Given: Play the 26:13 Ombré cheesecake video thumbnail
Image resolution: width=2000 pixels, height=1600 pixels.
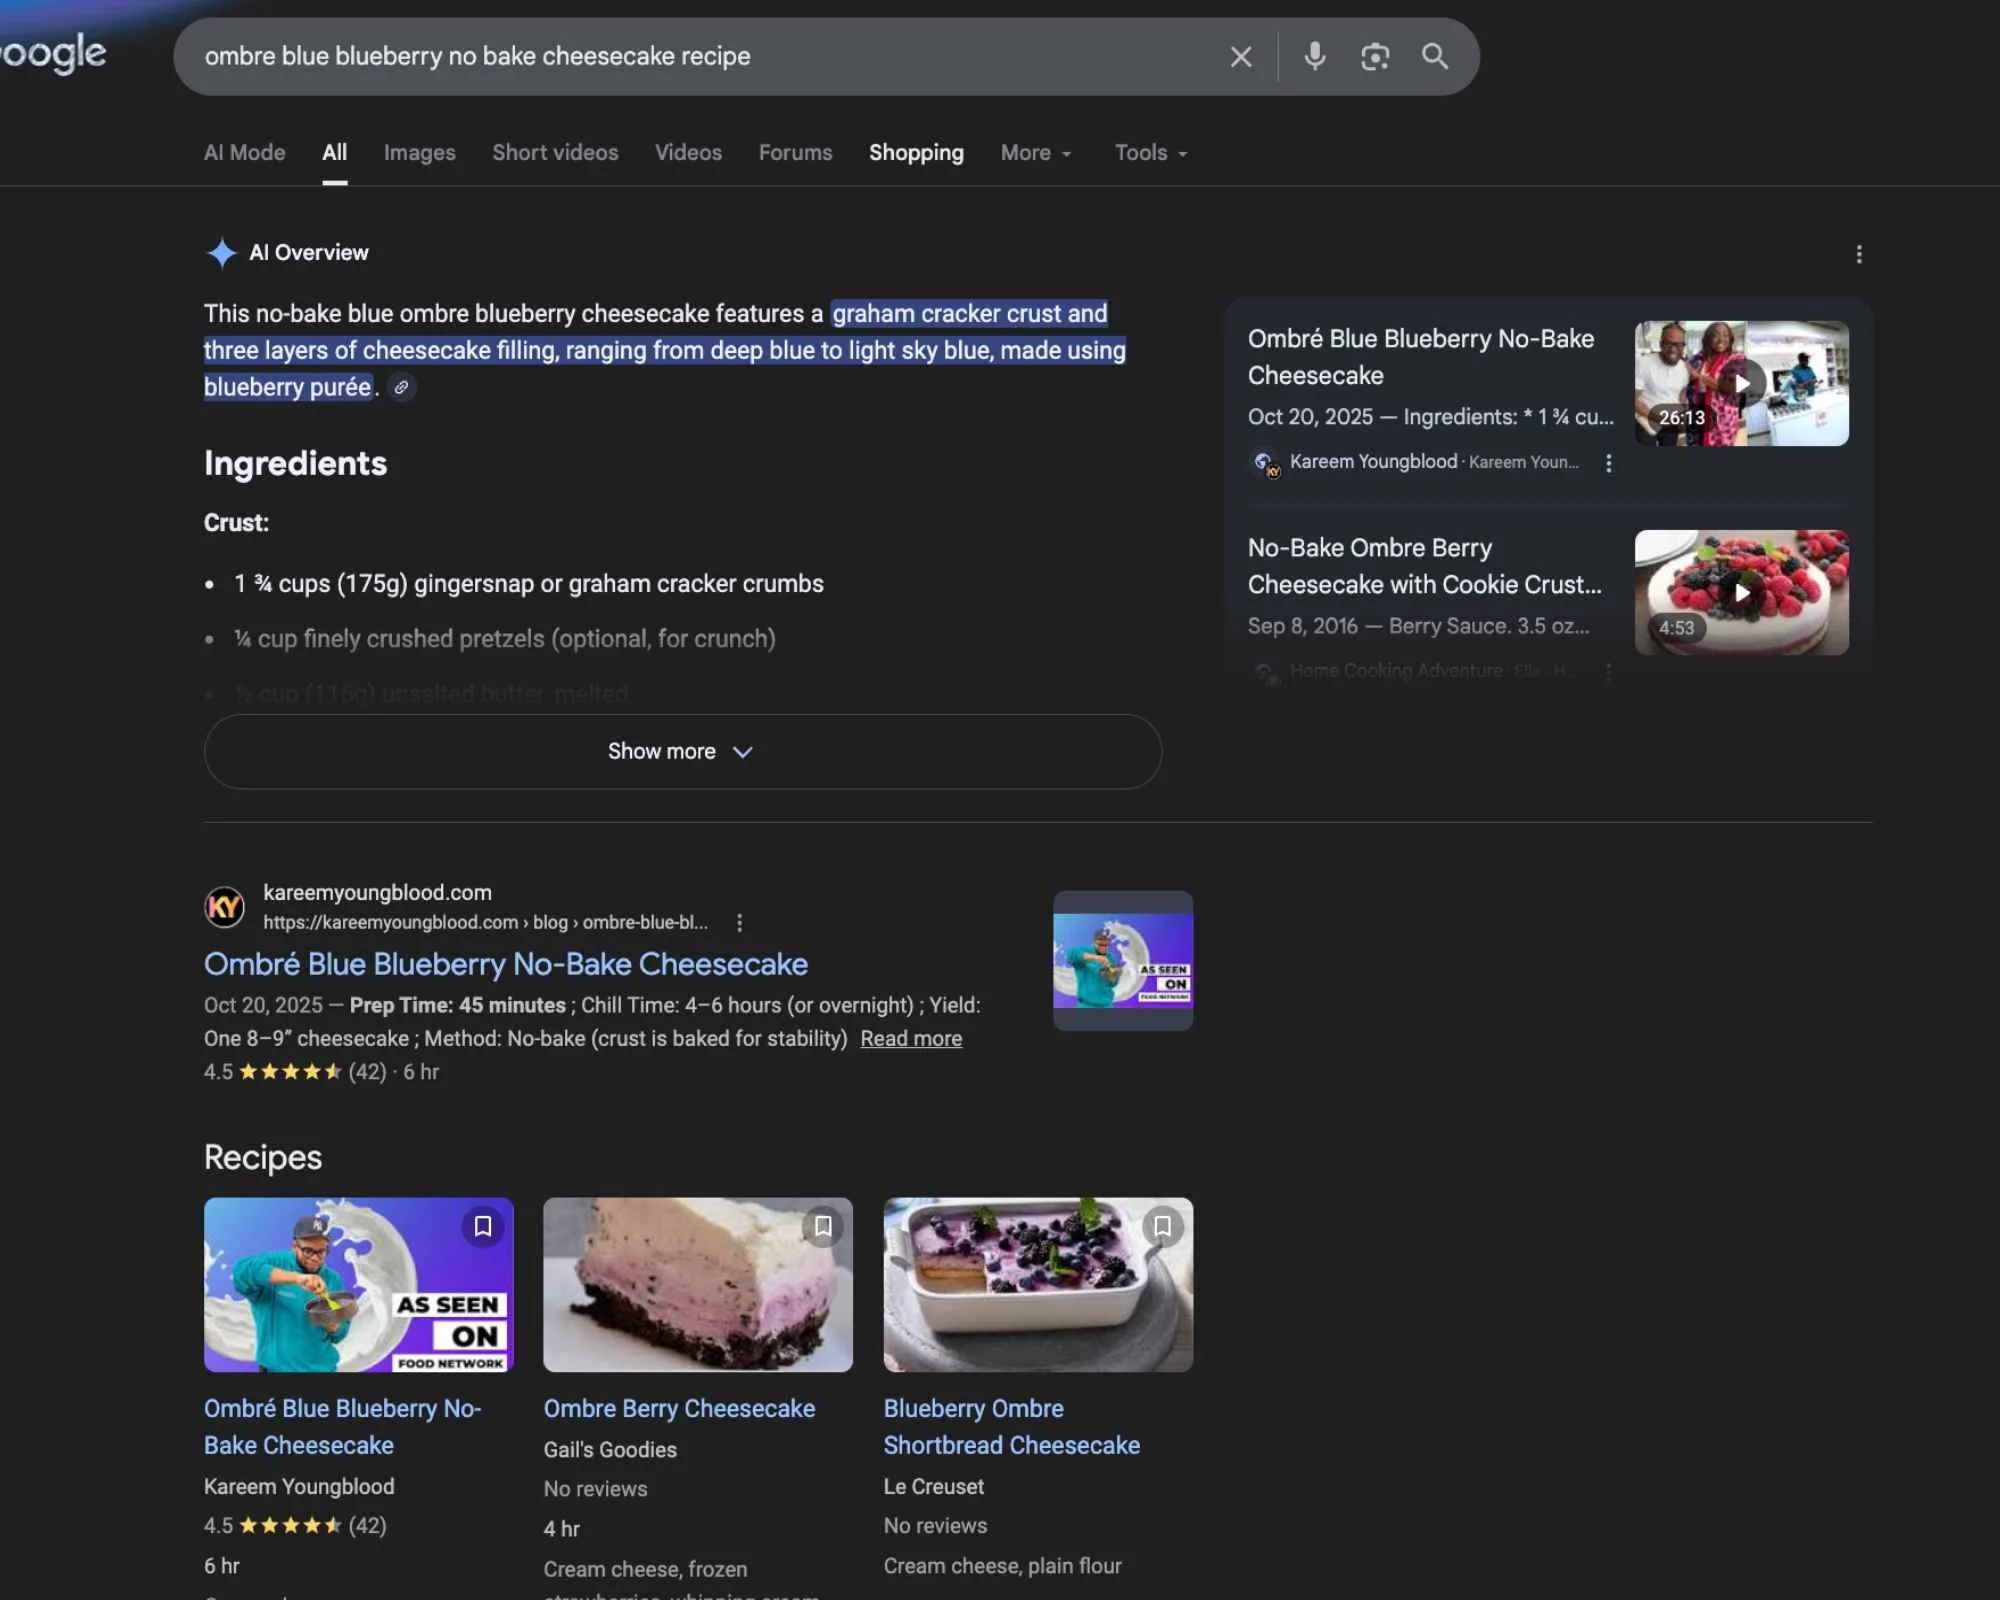Looking at the screenshot, I should (1741, 383).
